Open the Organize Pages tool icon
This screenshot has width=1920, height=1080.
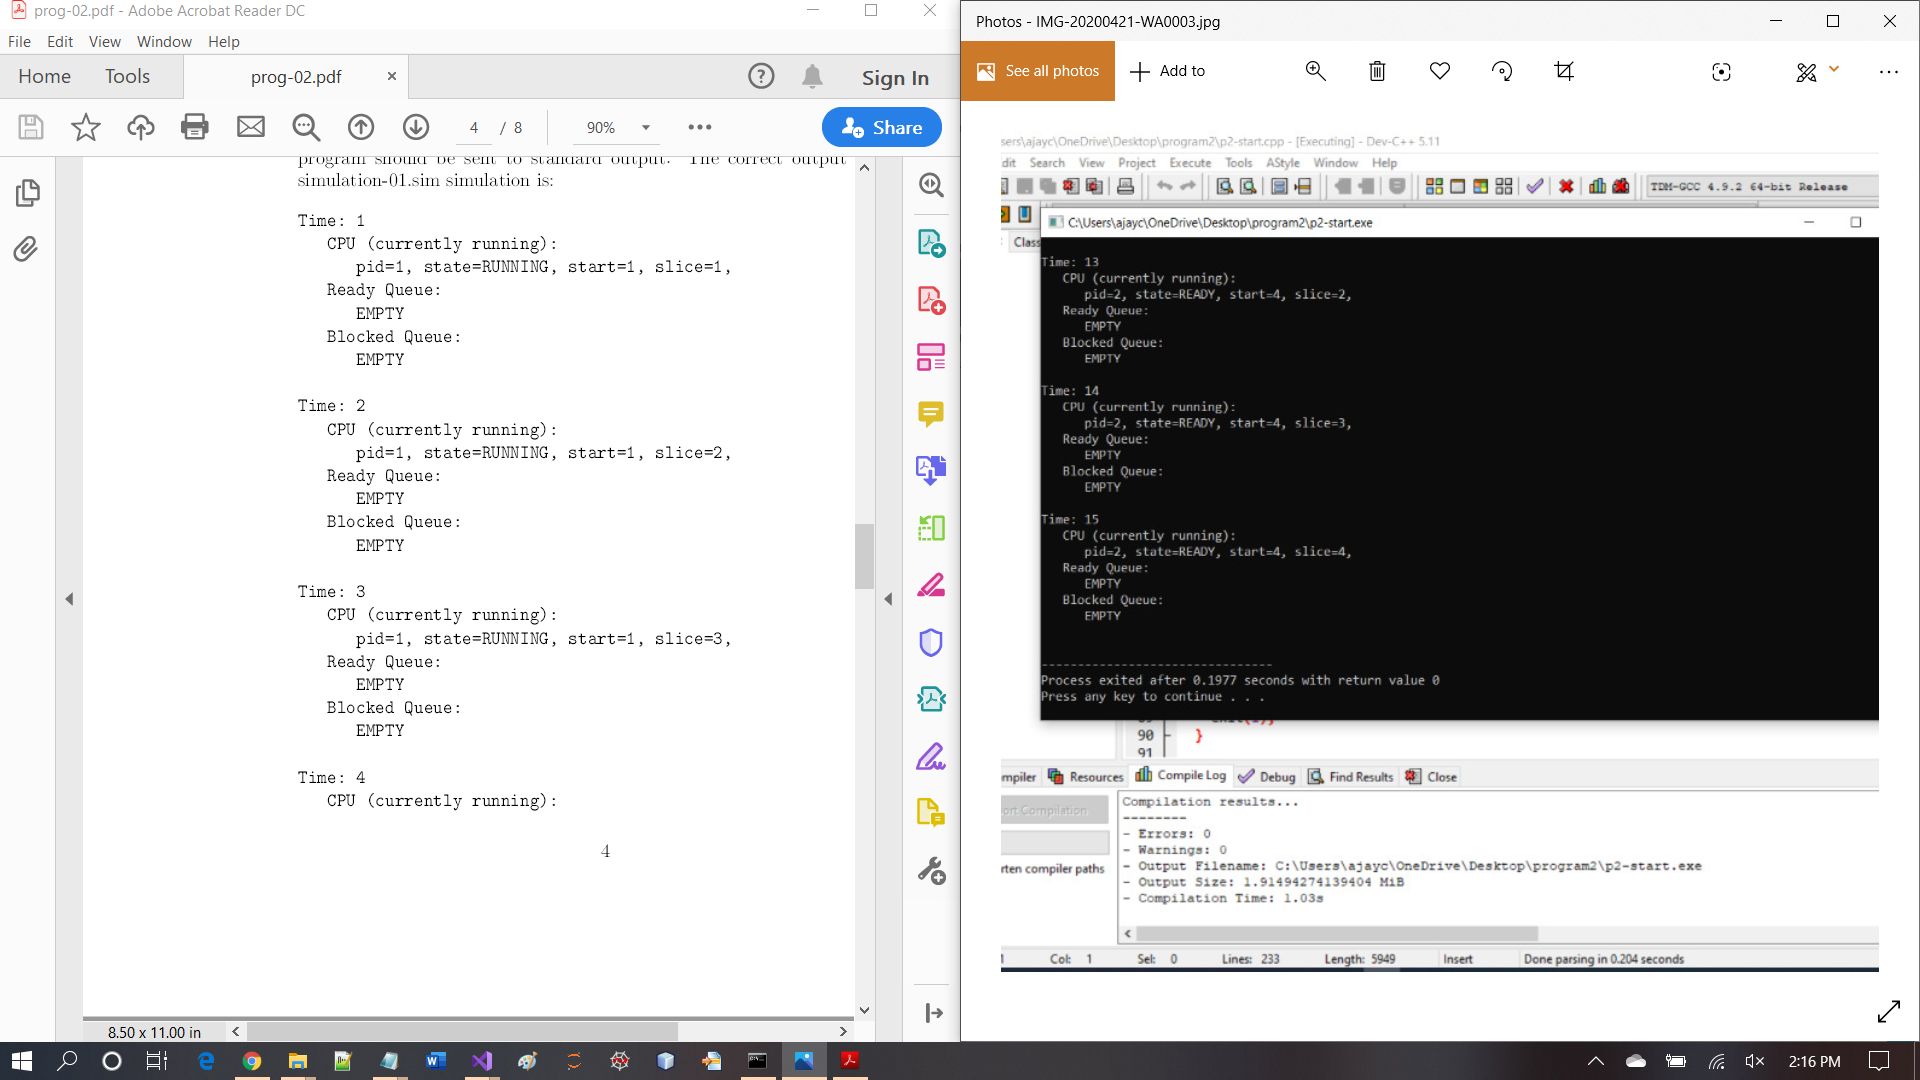(931, 528)
